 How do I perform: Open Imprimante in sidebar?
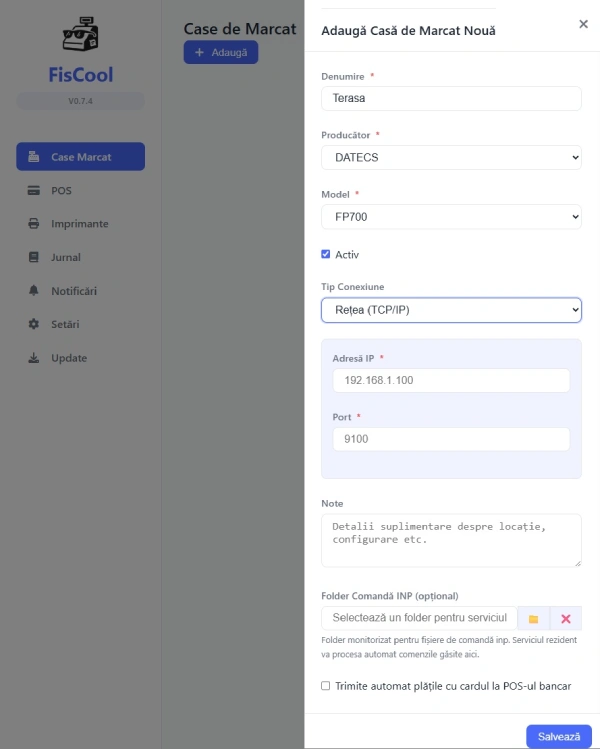point(80,224)
